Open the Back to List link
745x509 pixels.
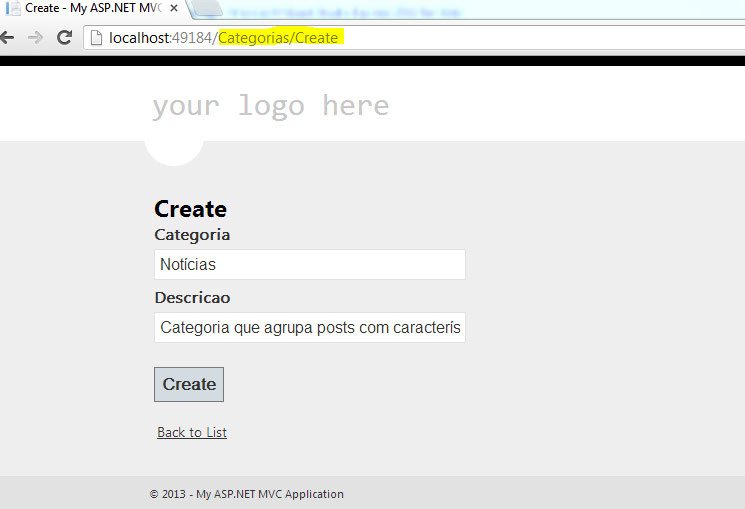192,432
